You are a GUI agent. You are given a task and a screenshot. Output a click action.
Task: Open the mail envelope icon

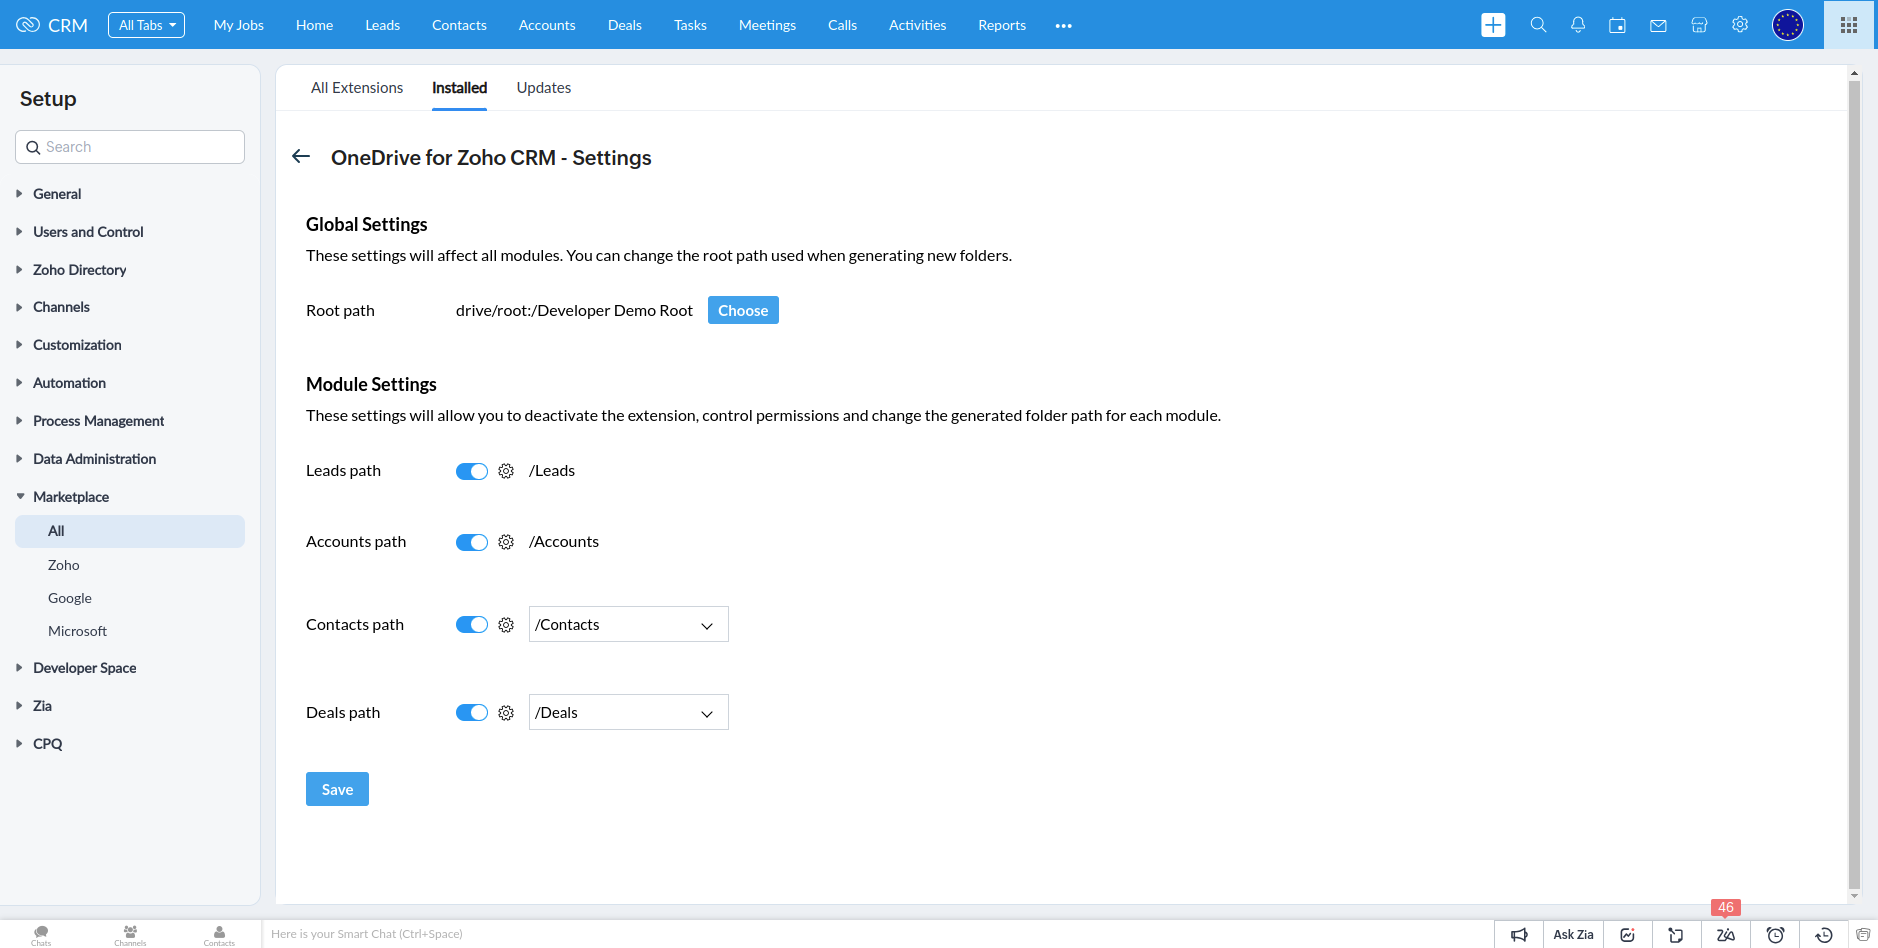1658,25
